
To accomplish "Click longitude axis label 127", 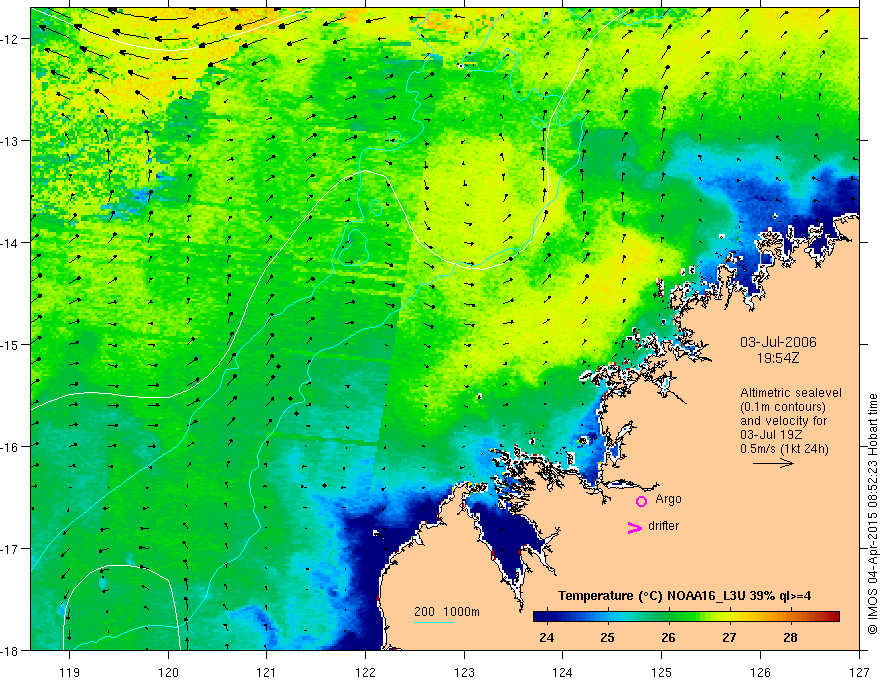I will [x=859, y=672].
